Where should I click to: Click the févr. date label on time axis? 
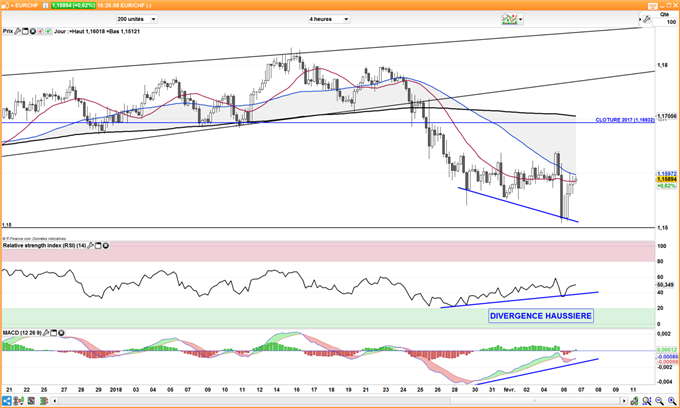point(509,389)
